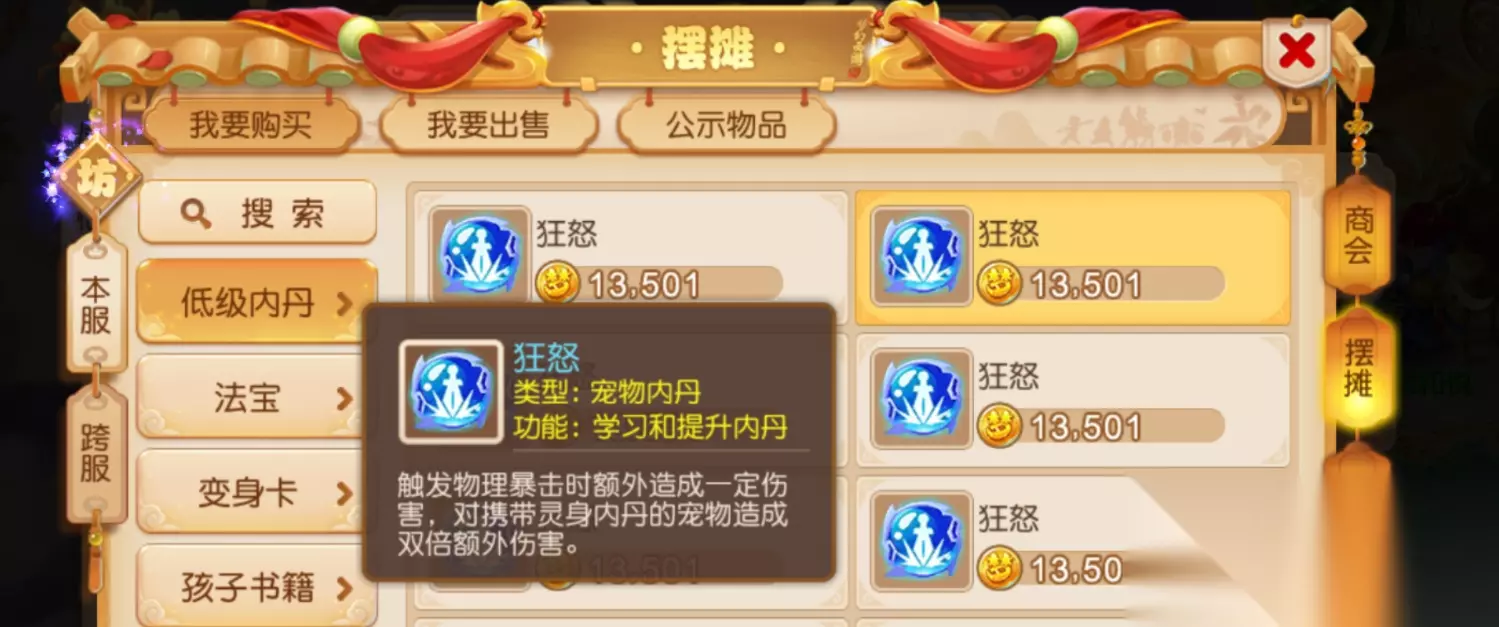Switch to the 我要购买 tab
The image size is (1499, 627).
tap(251, 125)
